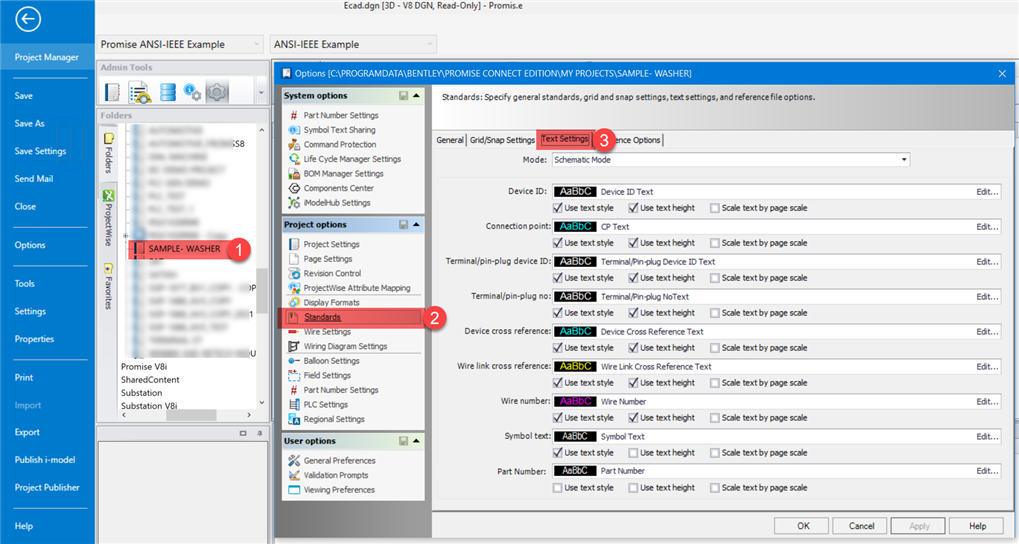Open Admin Tools toolbar overflow arrow

pos(261,92)
